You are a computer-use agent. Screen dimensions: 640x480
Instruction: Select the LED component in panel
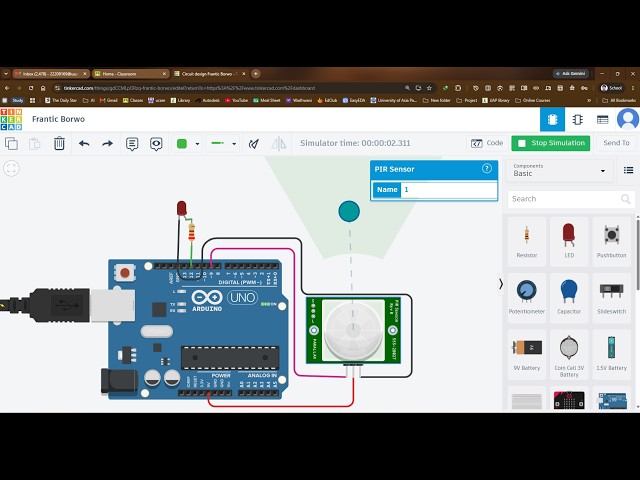[x=569, y=241]
